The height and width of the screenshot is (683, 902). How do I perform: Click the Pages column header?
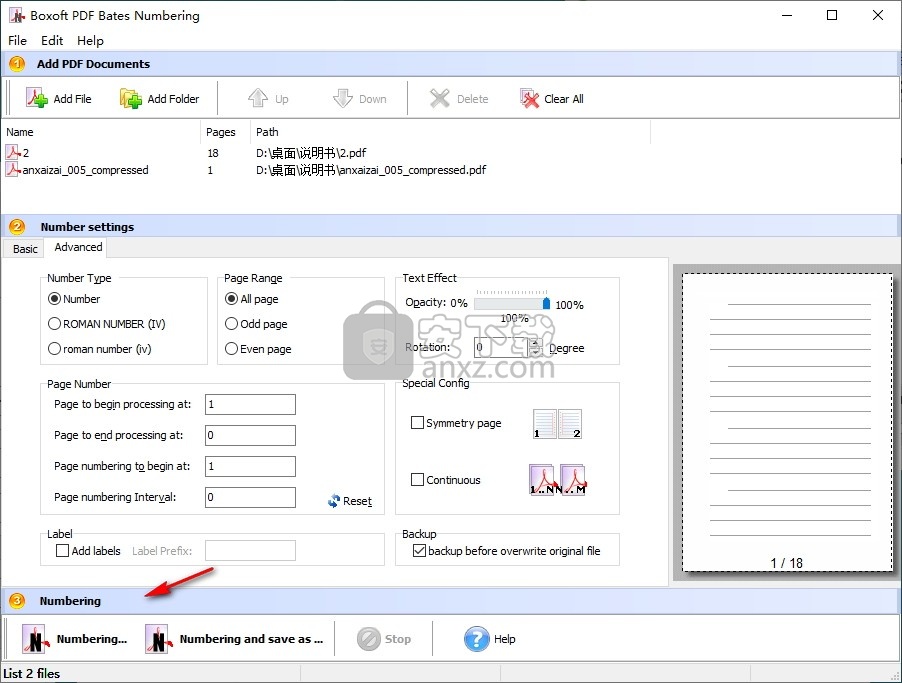225,132
